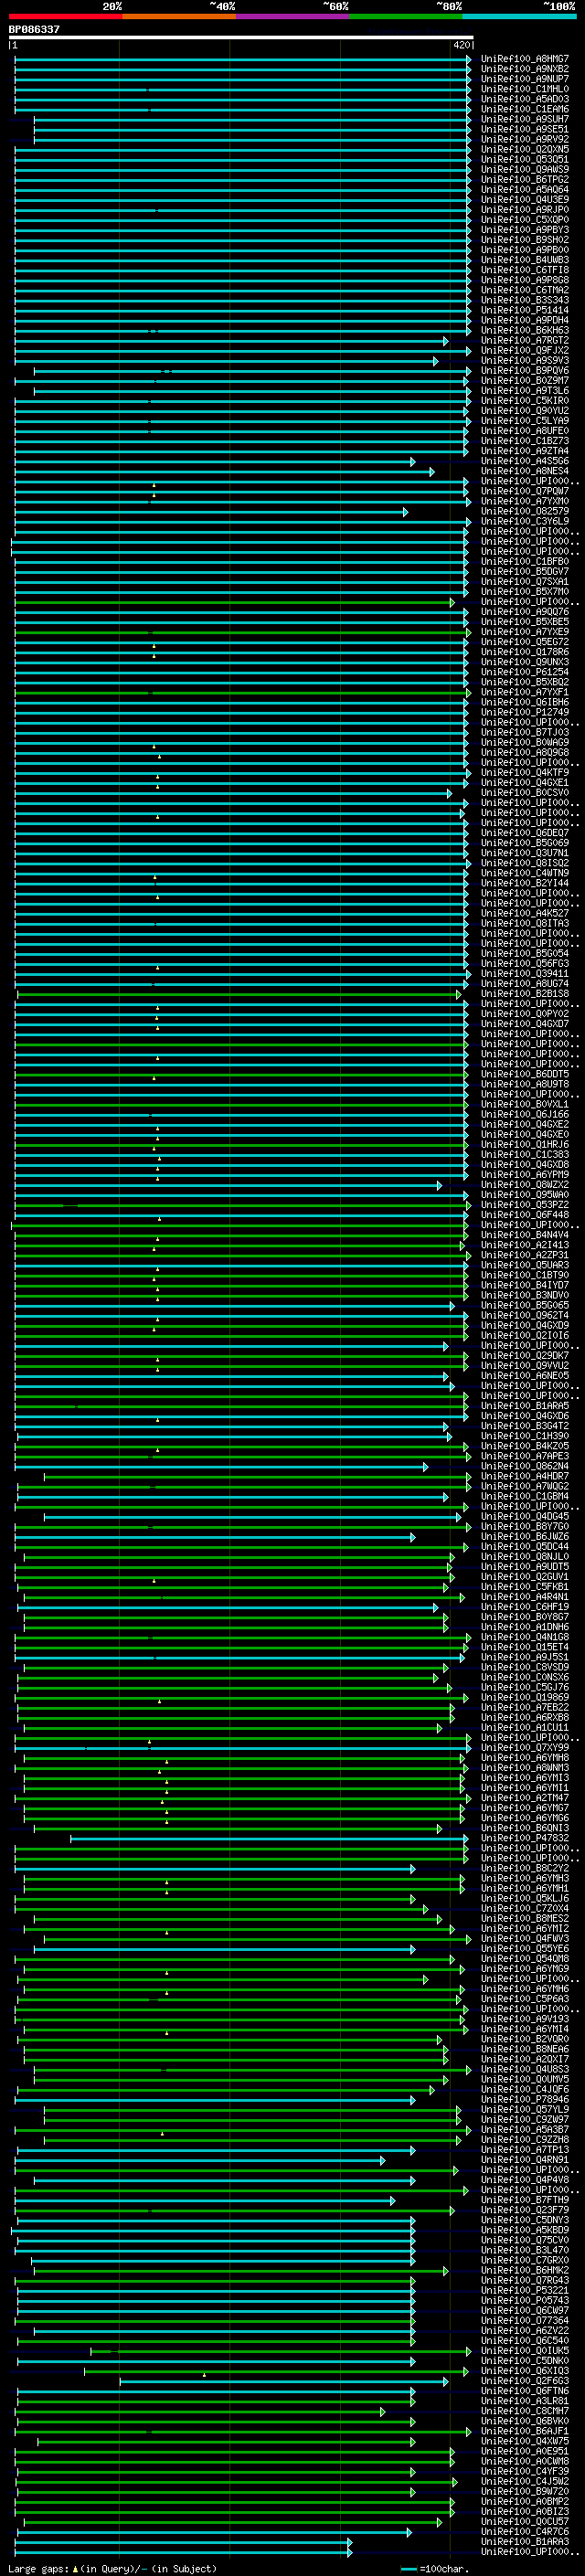Click the UniRef100_B6KH63 label
The width and height of the screenshot is (585, 2576).
click(525, 330)
